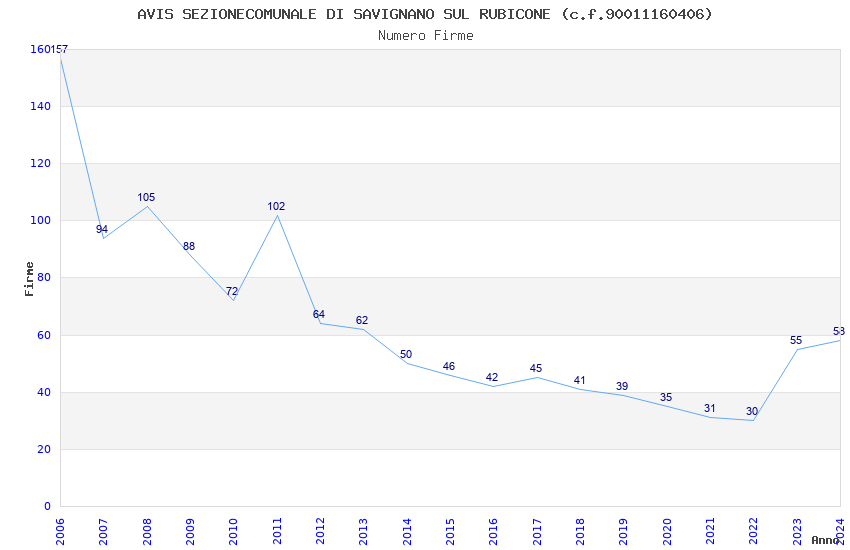Click the vertical axis title Firme
This screenshot has width=850, height=550.
(x=29, y=279)
